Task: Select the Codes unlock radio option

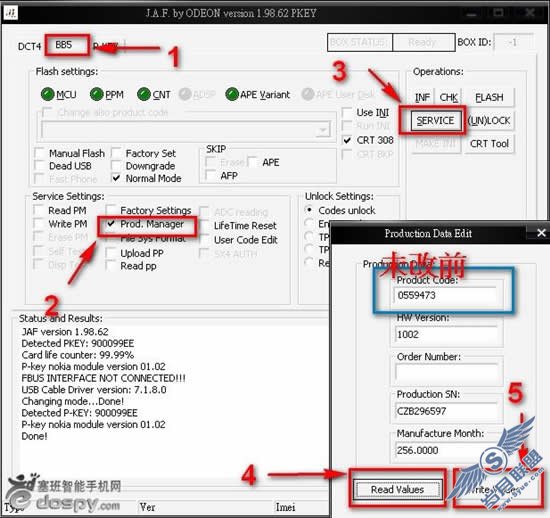Action: pos(309,210)
